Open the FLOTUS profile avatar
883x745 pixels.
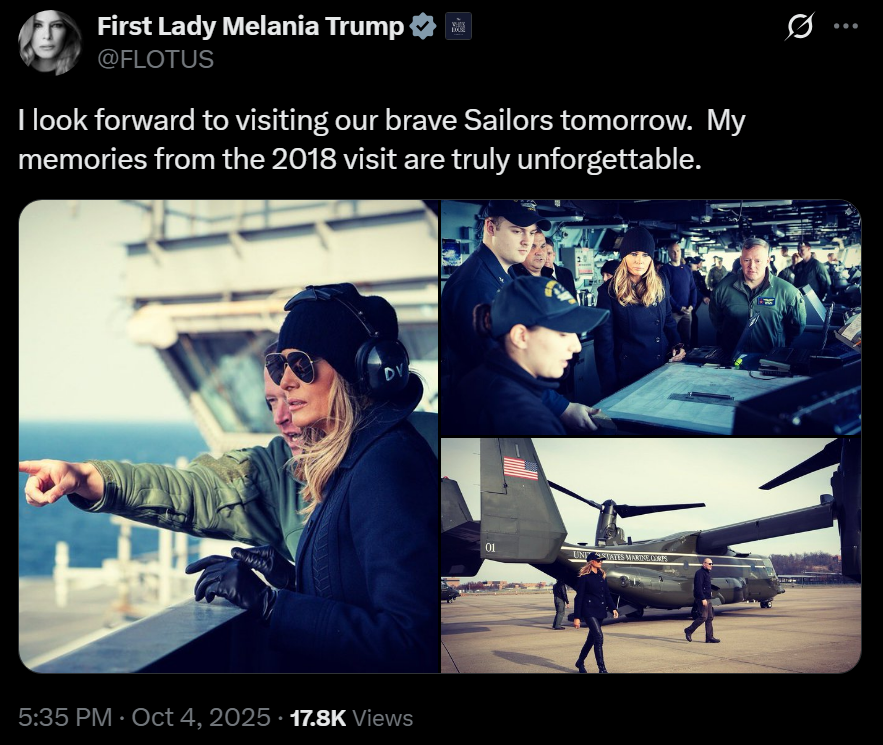pyautogui.click(x=50, y=43)
